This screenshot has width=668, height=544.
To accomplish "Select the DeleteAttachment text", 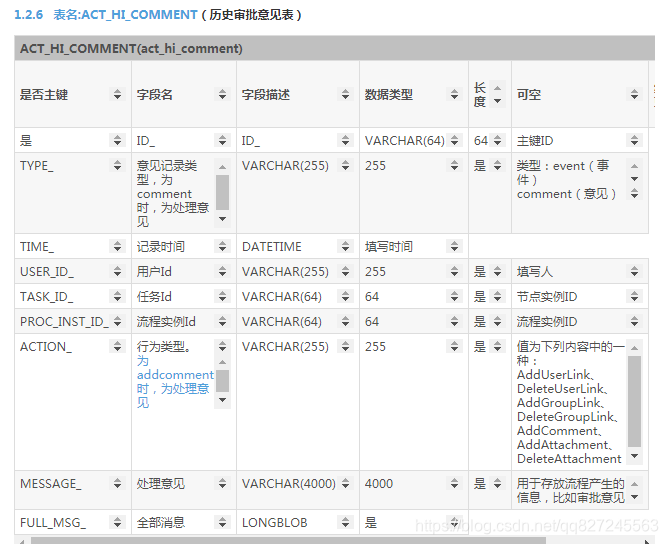I will pos(569,459).
